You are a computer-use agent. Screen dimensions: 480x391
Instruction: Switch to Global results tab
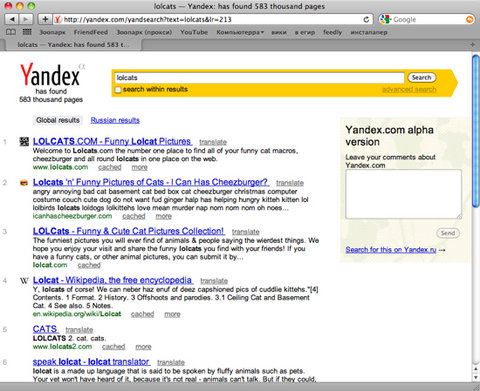tap(58, 120)
